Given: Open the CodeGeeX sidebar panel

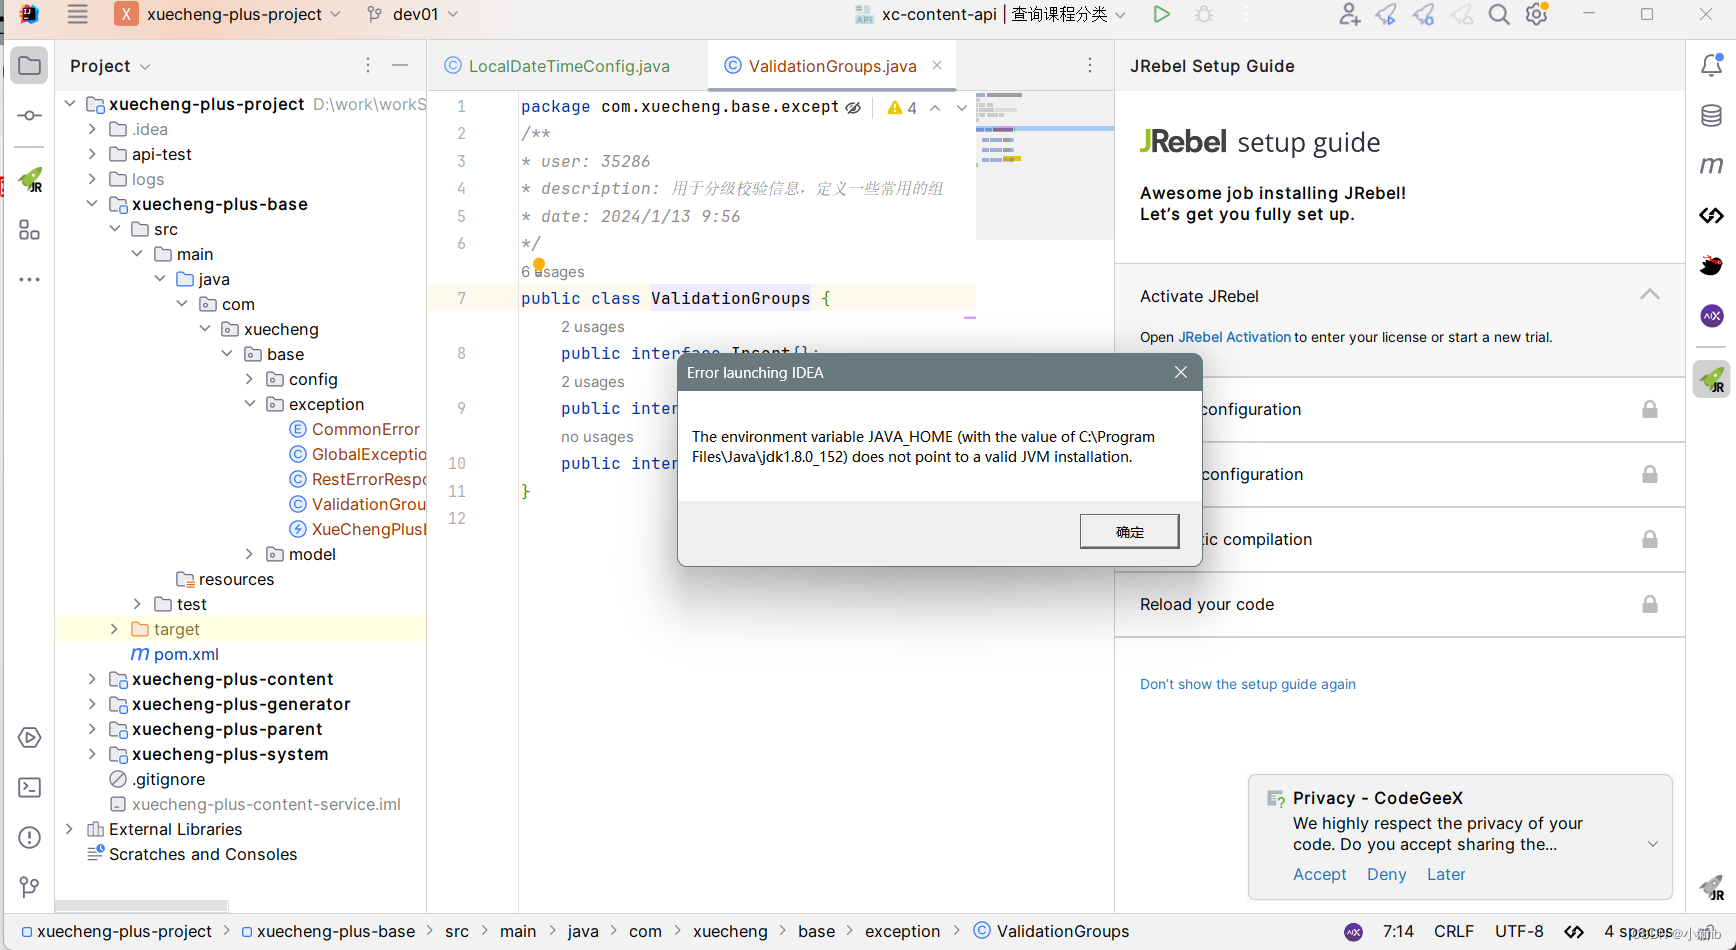Looking at the screenshot, I should 1711,316.
